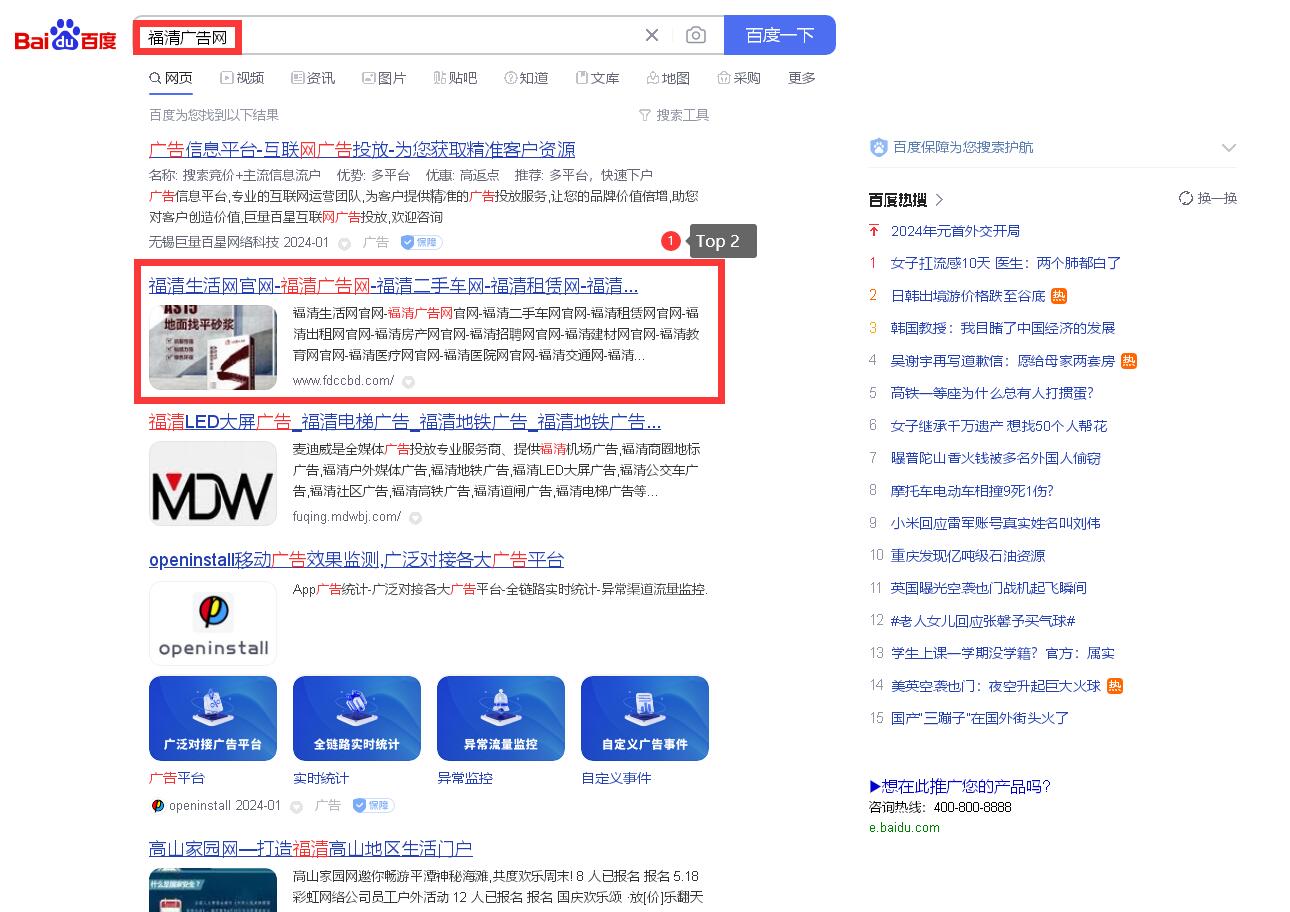This screenshot has width=1290, height=912.
Task: Expand arrow beside openinstall 2024-01
Action: point(297,806)
